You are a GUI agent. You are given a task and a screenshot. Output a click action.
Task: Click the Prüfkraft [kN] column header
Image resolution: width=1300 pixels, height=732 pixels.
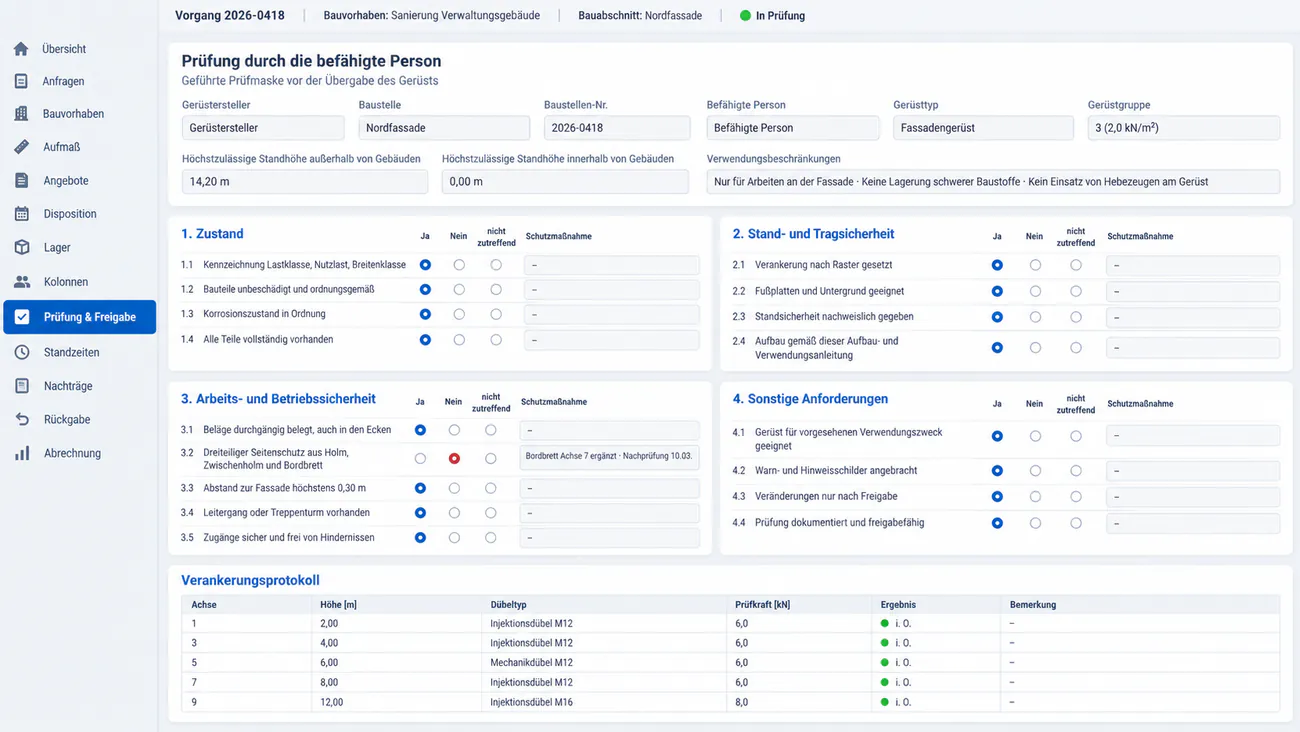click(x=762, y=605)
